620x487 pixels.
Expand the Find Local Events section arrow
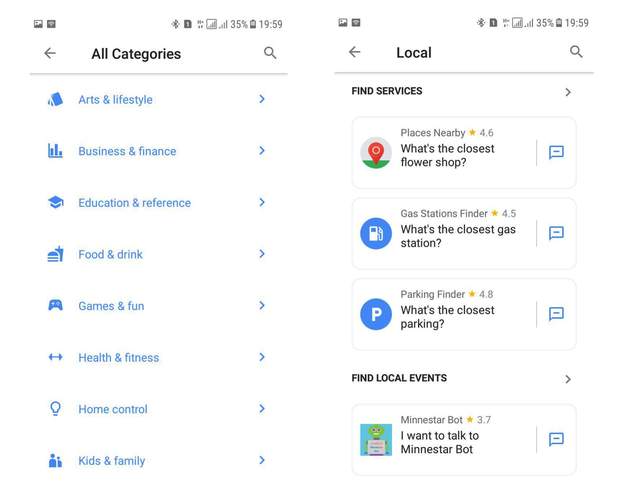tap(568, 379)
